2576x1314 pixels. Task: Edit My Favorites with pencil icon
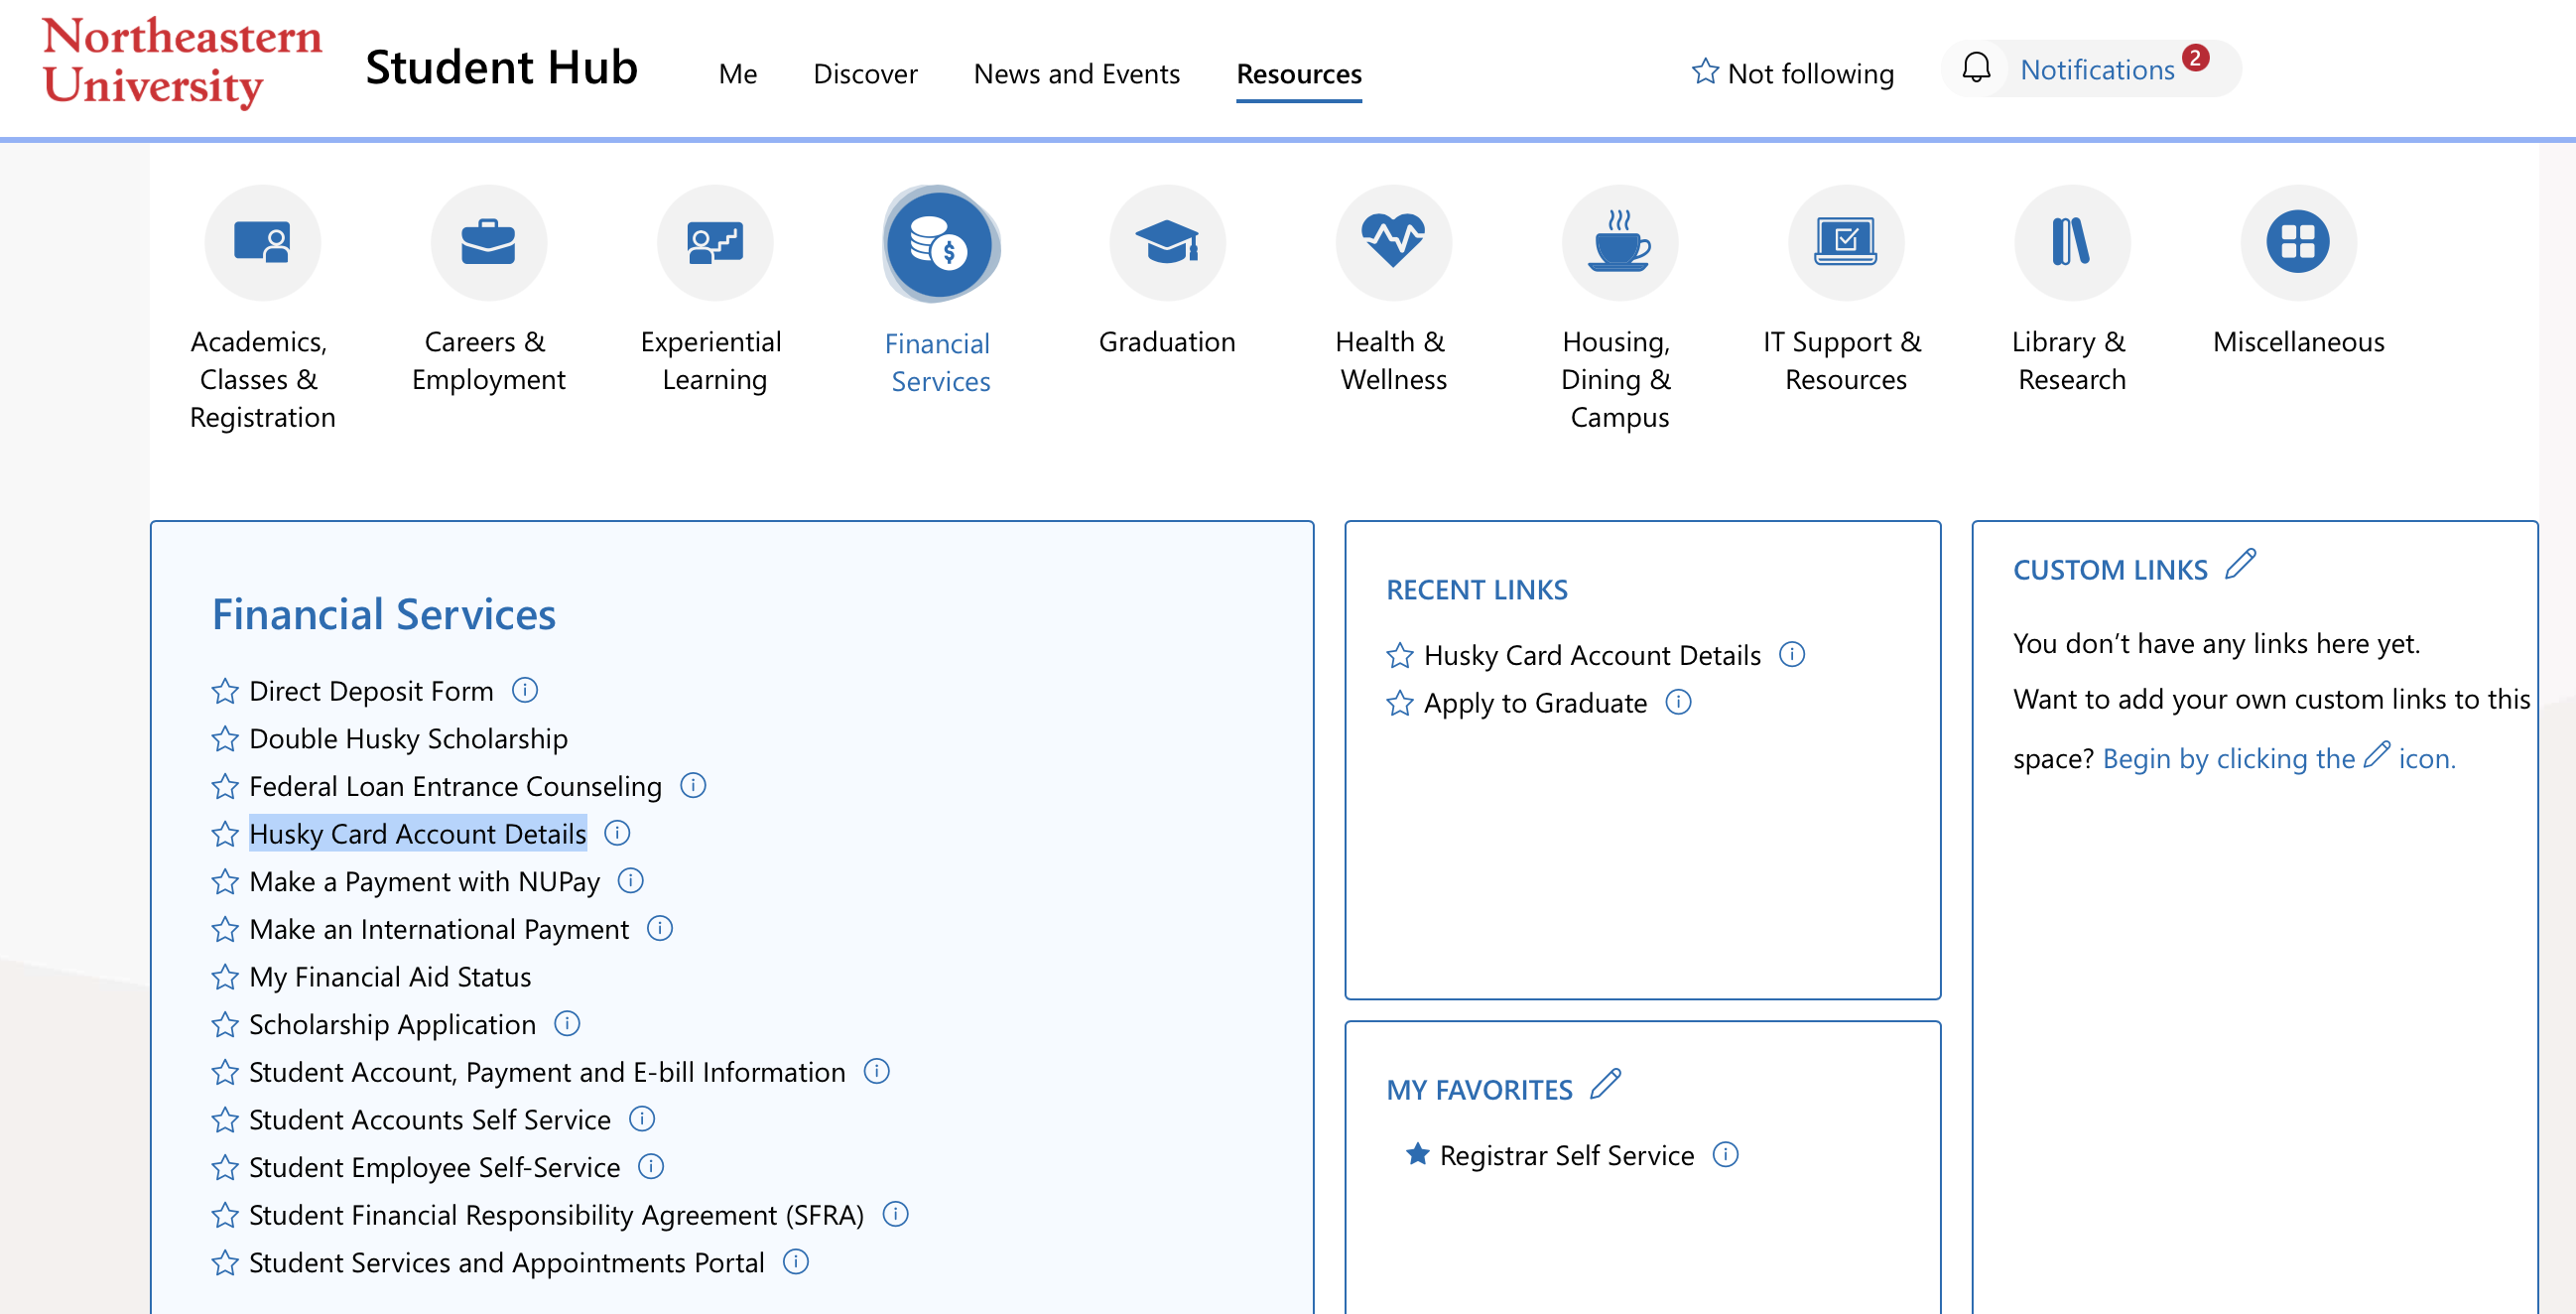(x=1605, y=1084)
